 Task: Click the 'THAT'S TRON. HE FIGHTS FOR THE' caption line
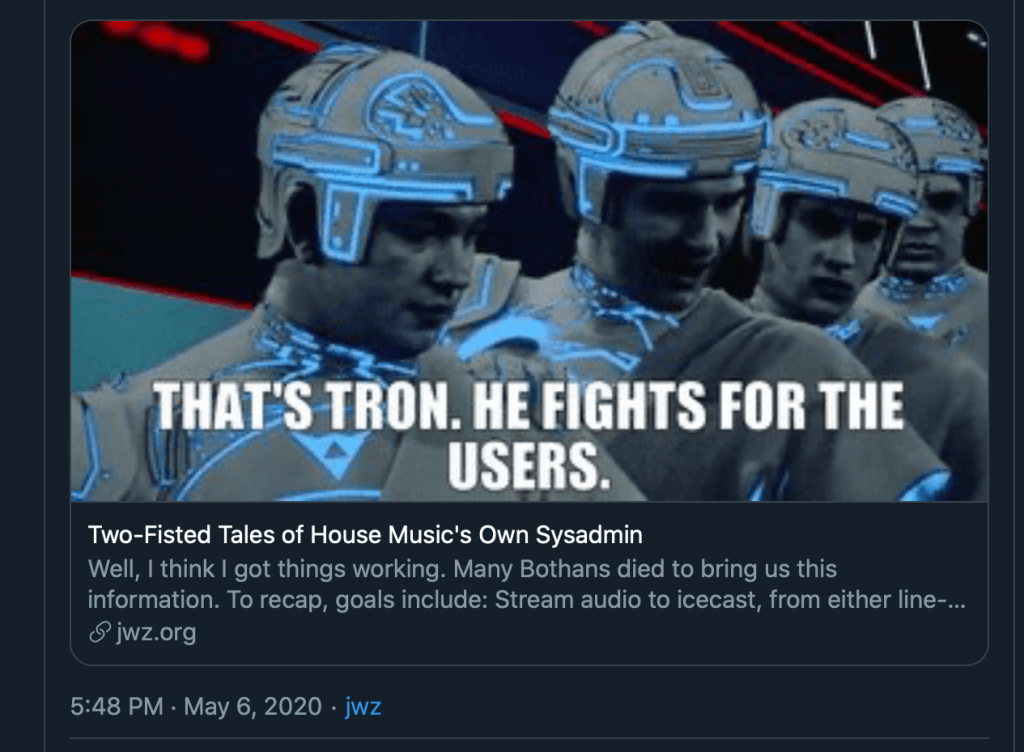[528, 408]
